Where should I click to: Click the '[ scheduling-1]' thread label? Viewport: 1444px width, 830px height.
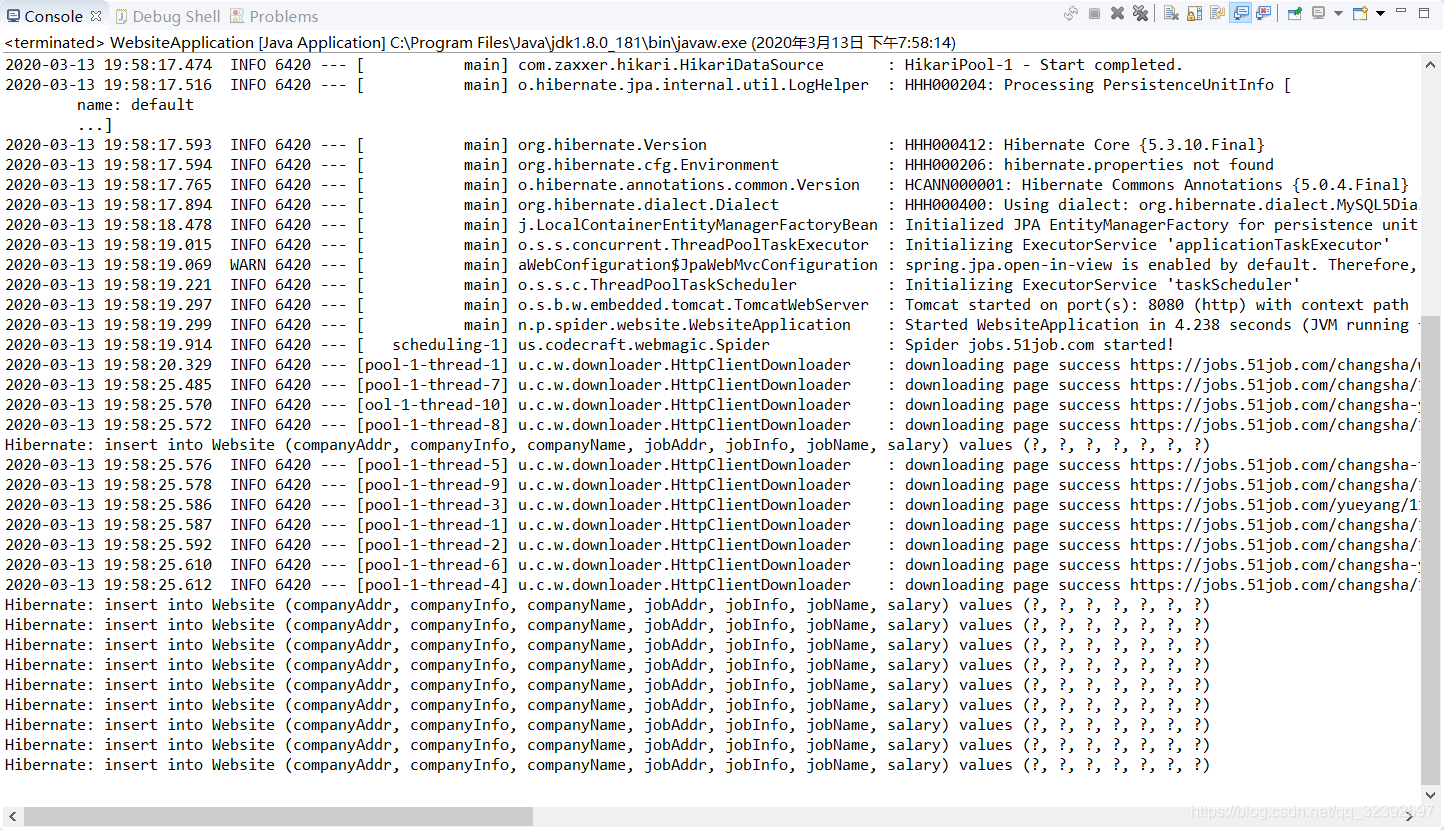pyautogui.click(x=432, y=344)
